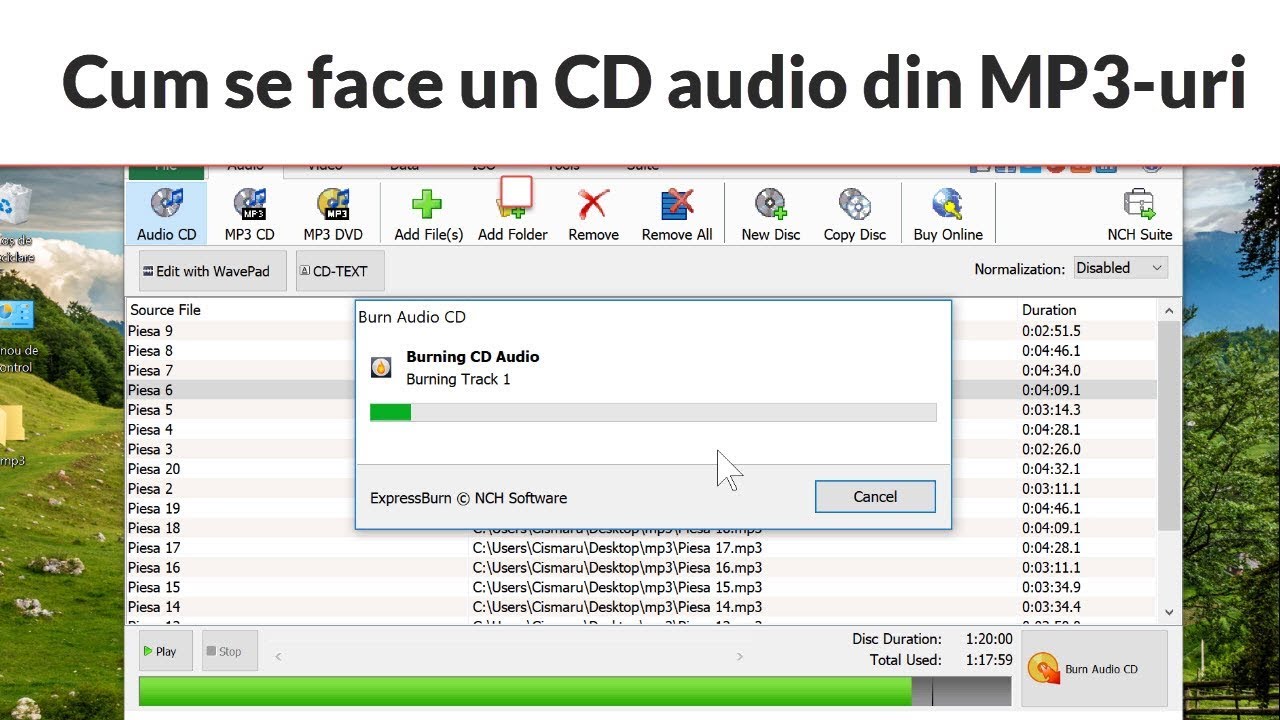The width and height of the screenshot is (1280, 720).
Task: Click the duration 0:03:34.9
Action: point(1051,587)
